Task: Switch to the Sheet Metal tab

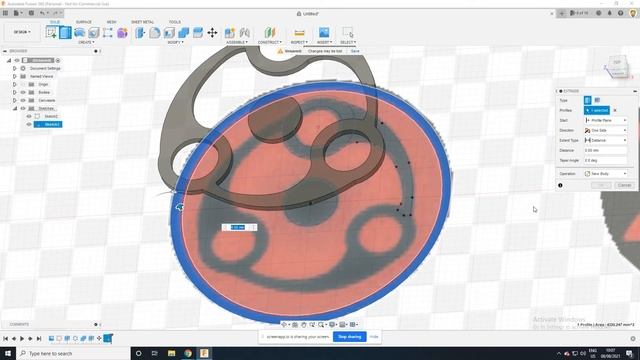Action: click(x=142, y=22)
